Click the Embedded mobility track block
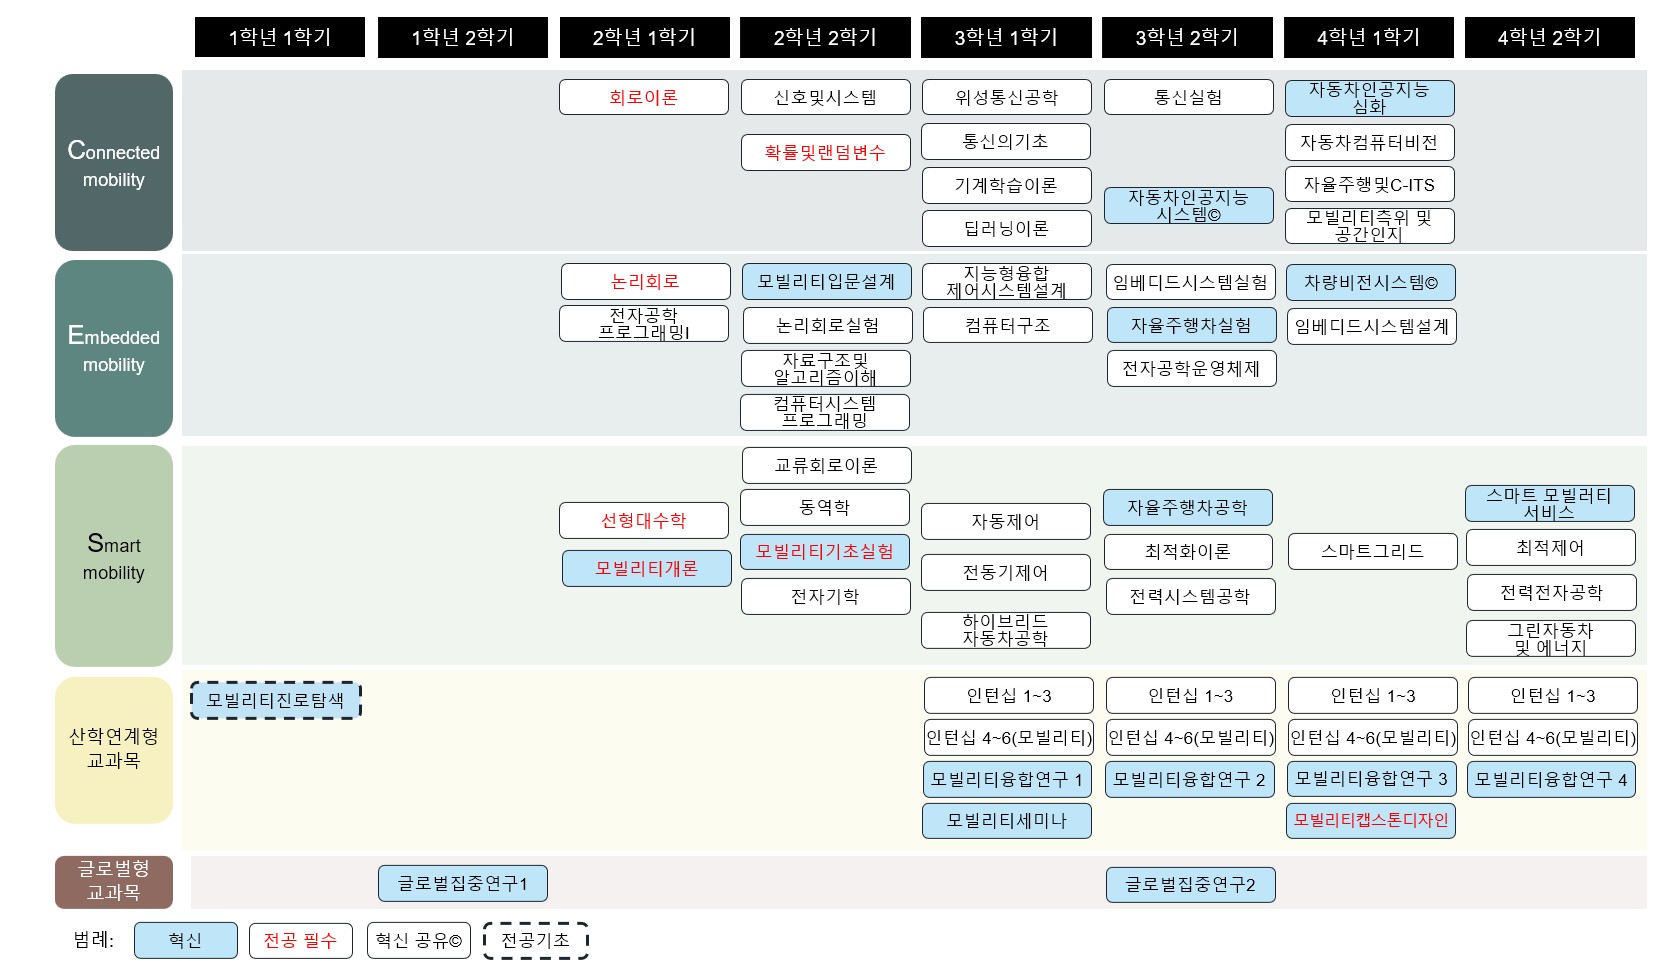Viewport: 1670px width, 971px height. click(114, 349)
